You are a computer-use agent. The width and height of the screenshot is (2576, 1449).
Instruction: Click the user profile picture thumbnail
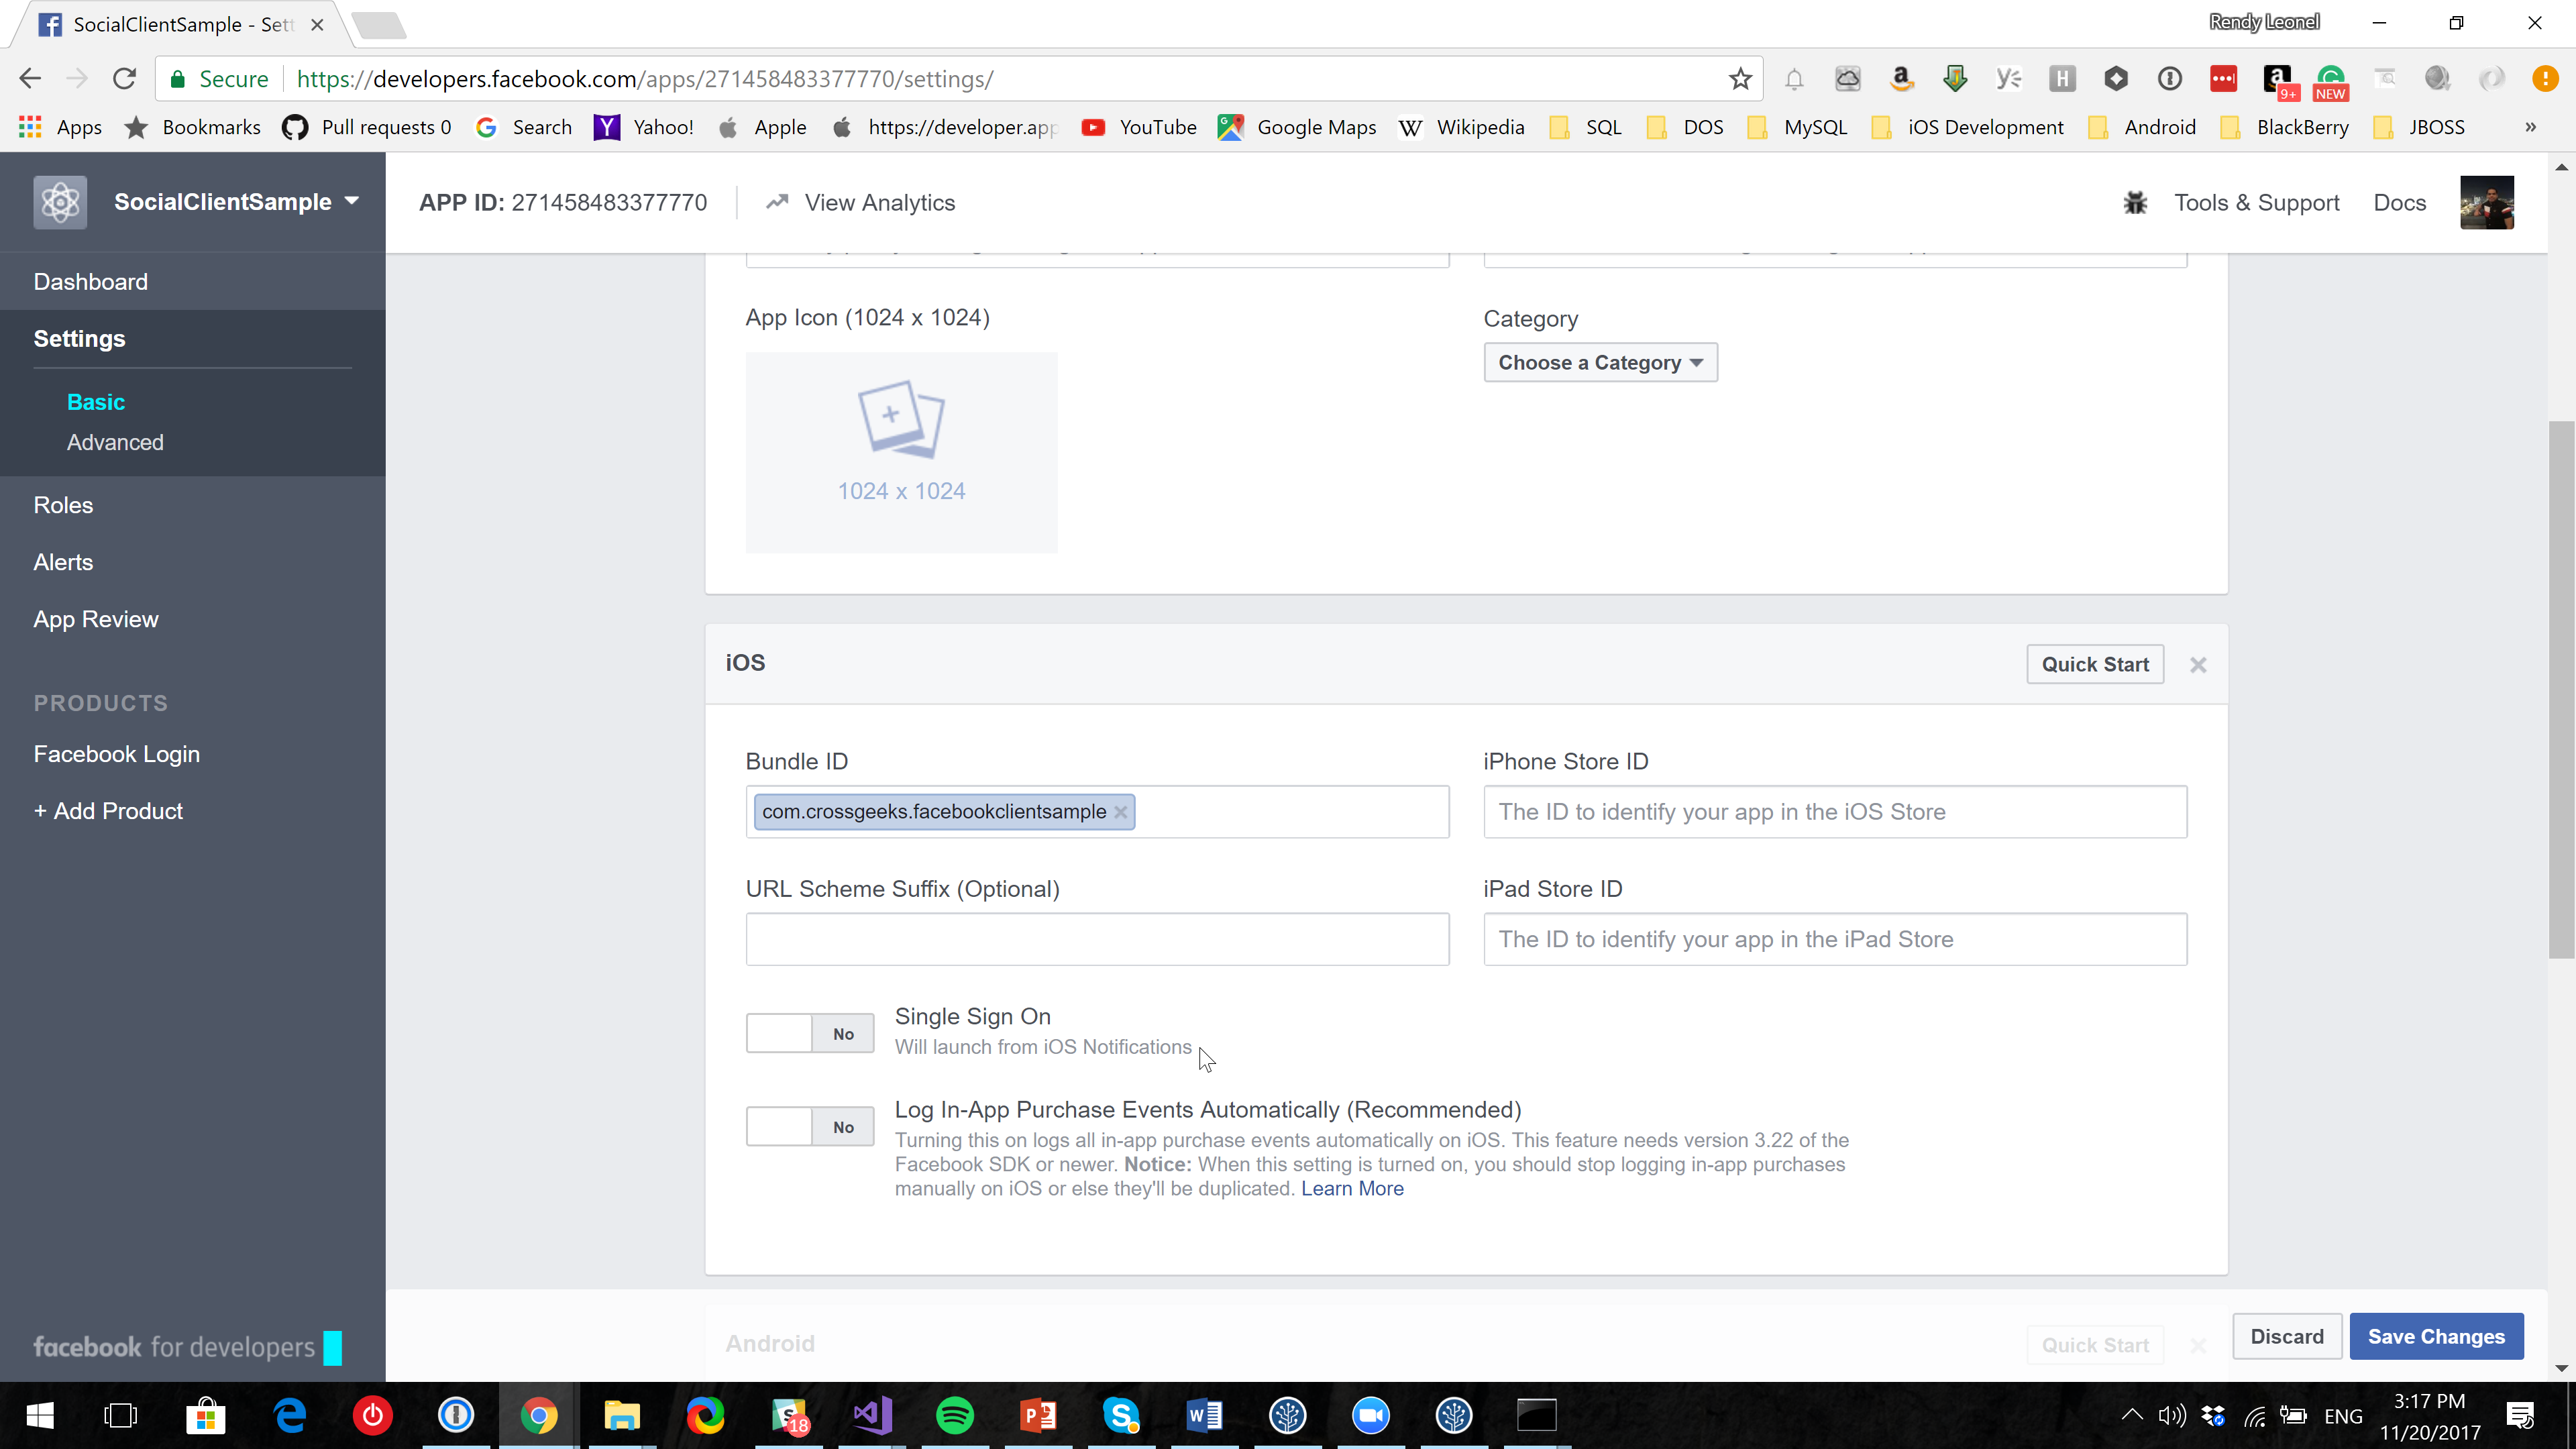[x=2486, y=203]
